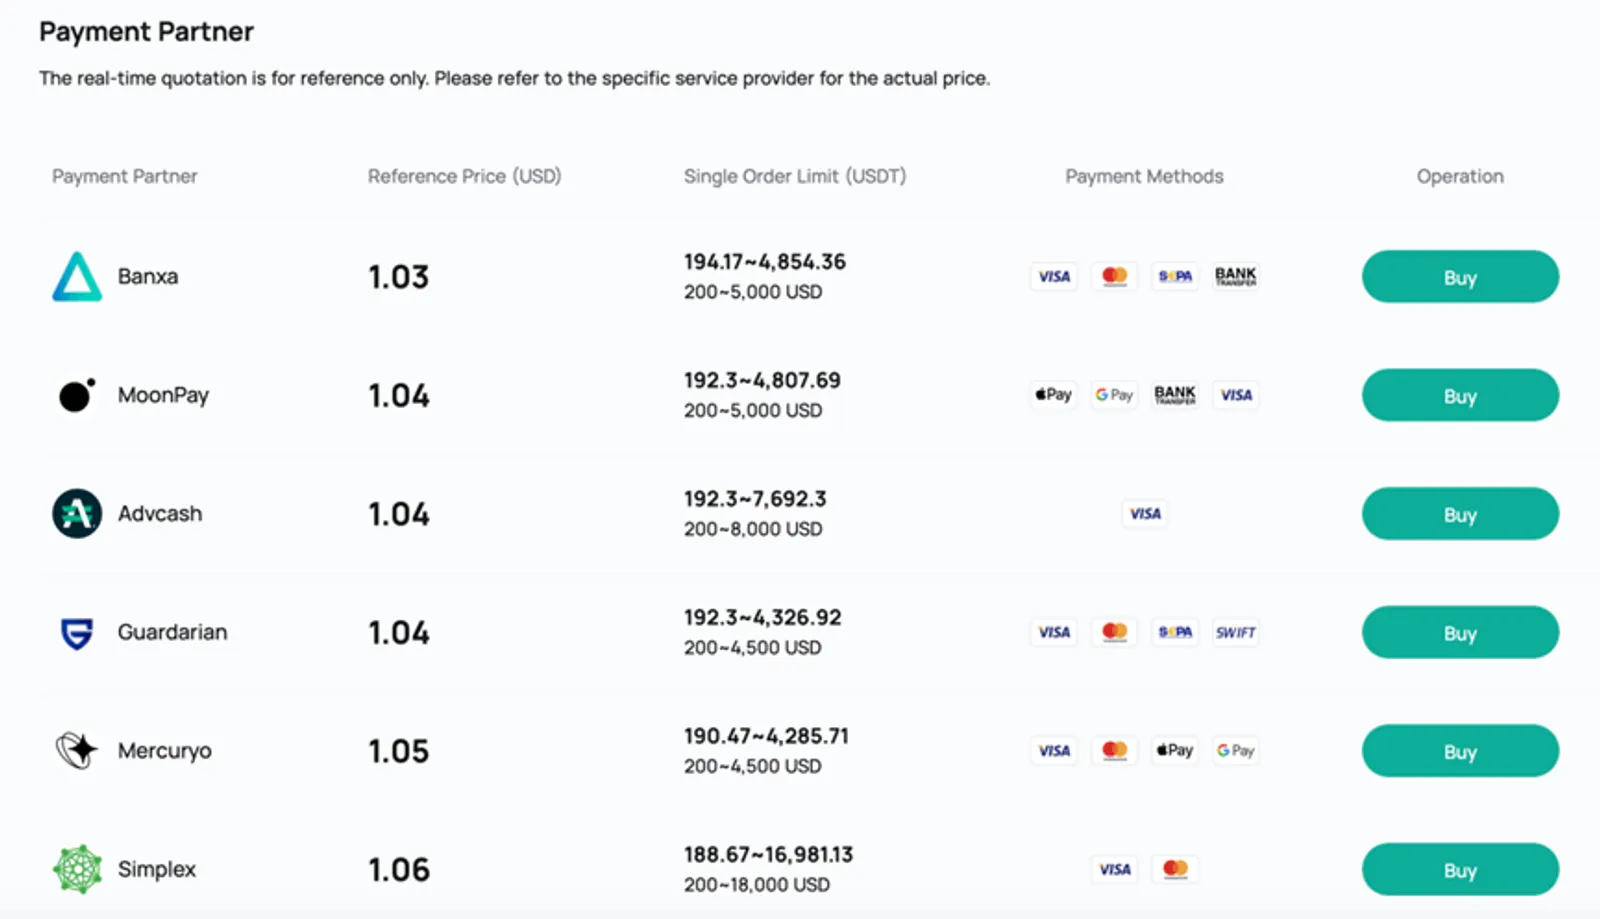Buy through Simplex
This screenshot has width=1600, height=919.
point(1460,869)
